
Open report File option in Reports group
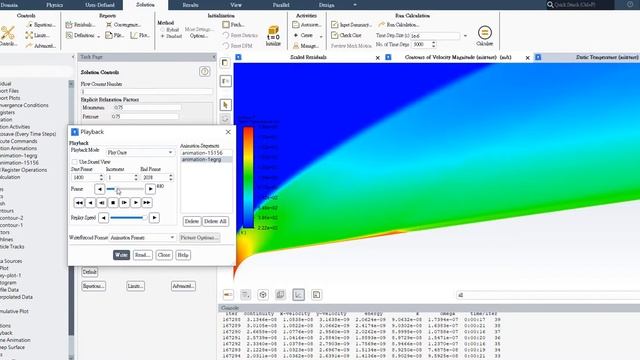(x=114, y=36)
